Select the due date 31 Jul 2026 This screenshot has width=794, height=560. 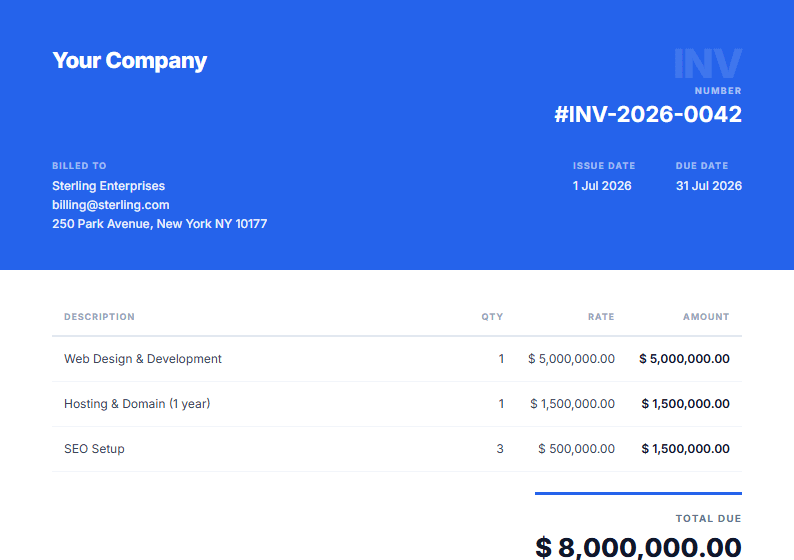(708, 186)
